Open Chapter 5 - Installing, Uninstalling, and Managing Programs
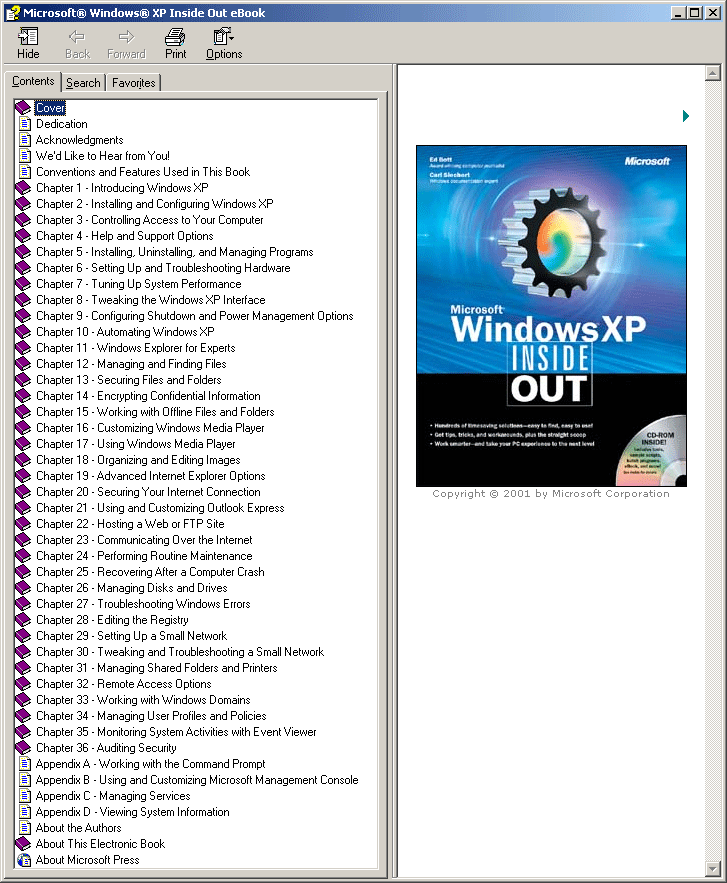This screenshot has width=727, height=883. coord(175,252)
